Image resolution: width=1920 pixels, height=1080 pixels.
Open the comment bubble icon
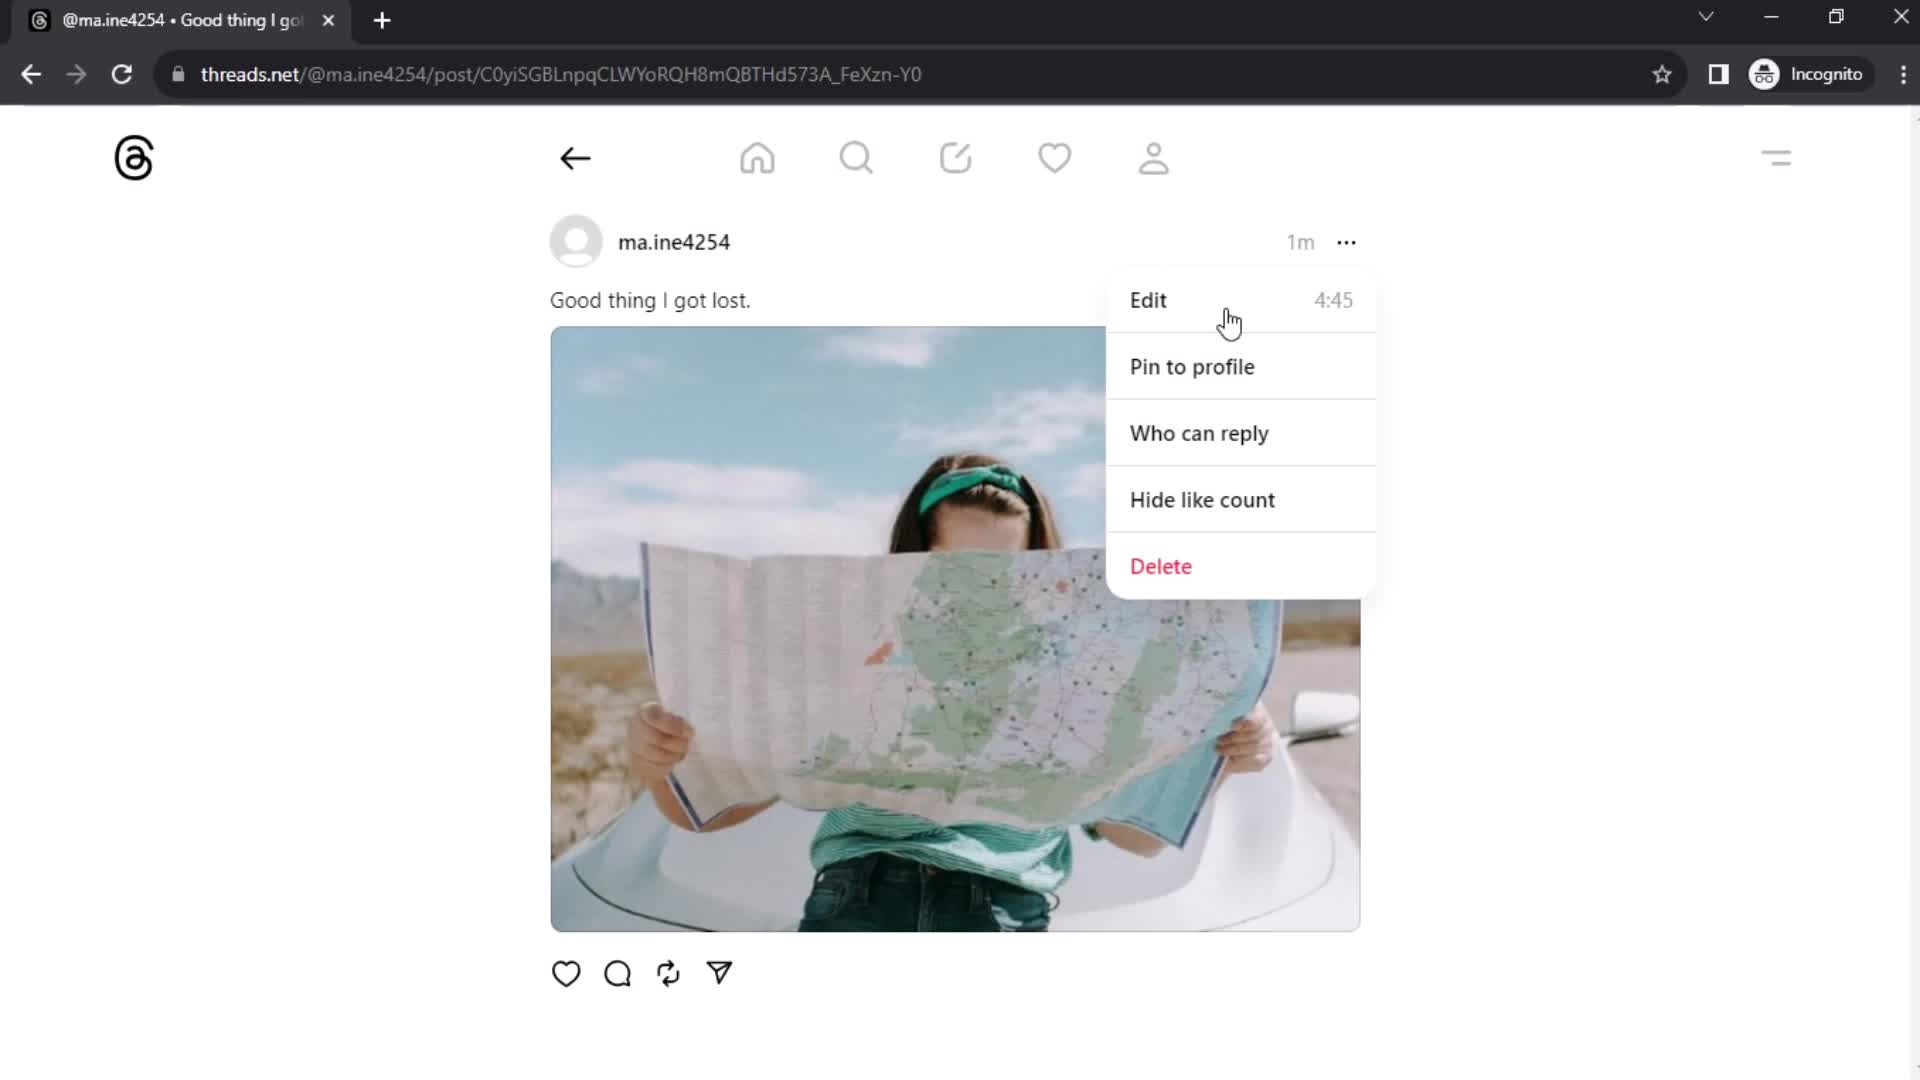coord(616,973)
